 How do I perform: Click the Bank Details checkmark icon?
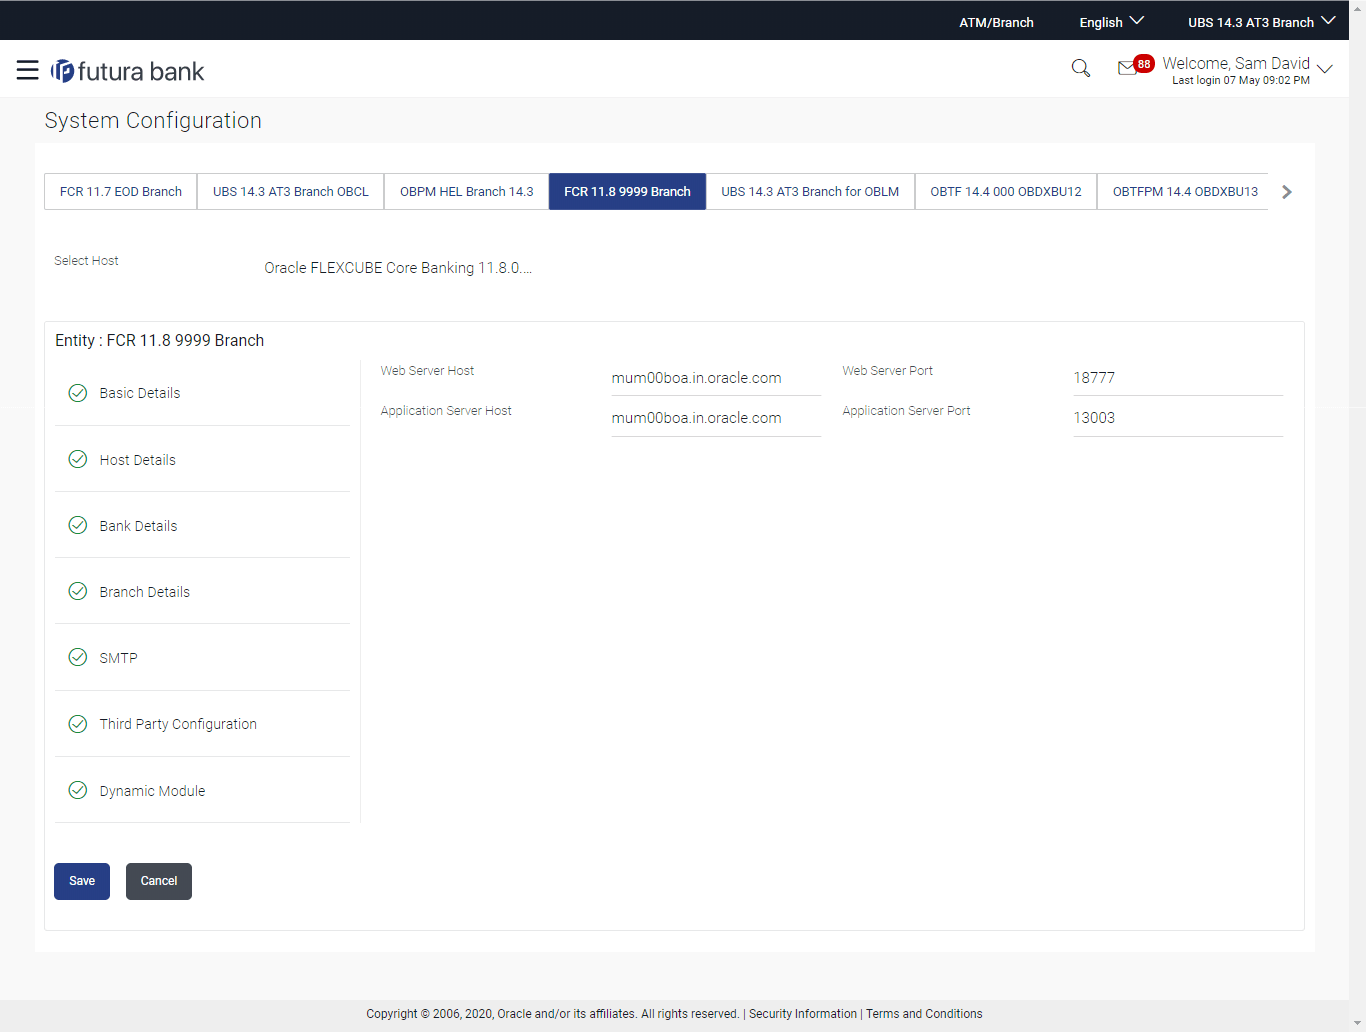pyautogui.click(x=78, y=525)
